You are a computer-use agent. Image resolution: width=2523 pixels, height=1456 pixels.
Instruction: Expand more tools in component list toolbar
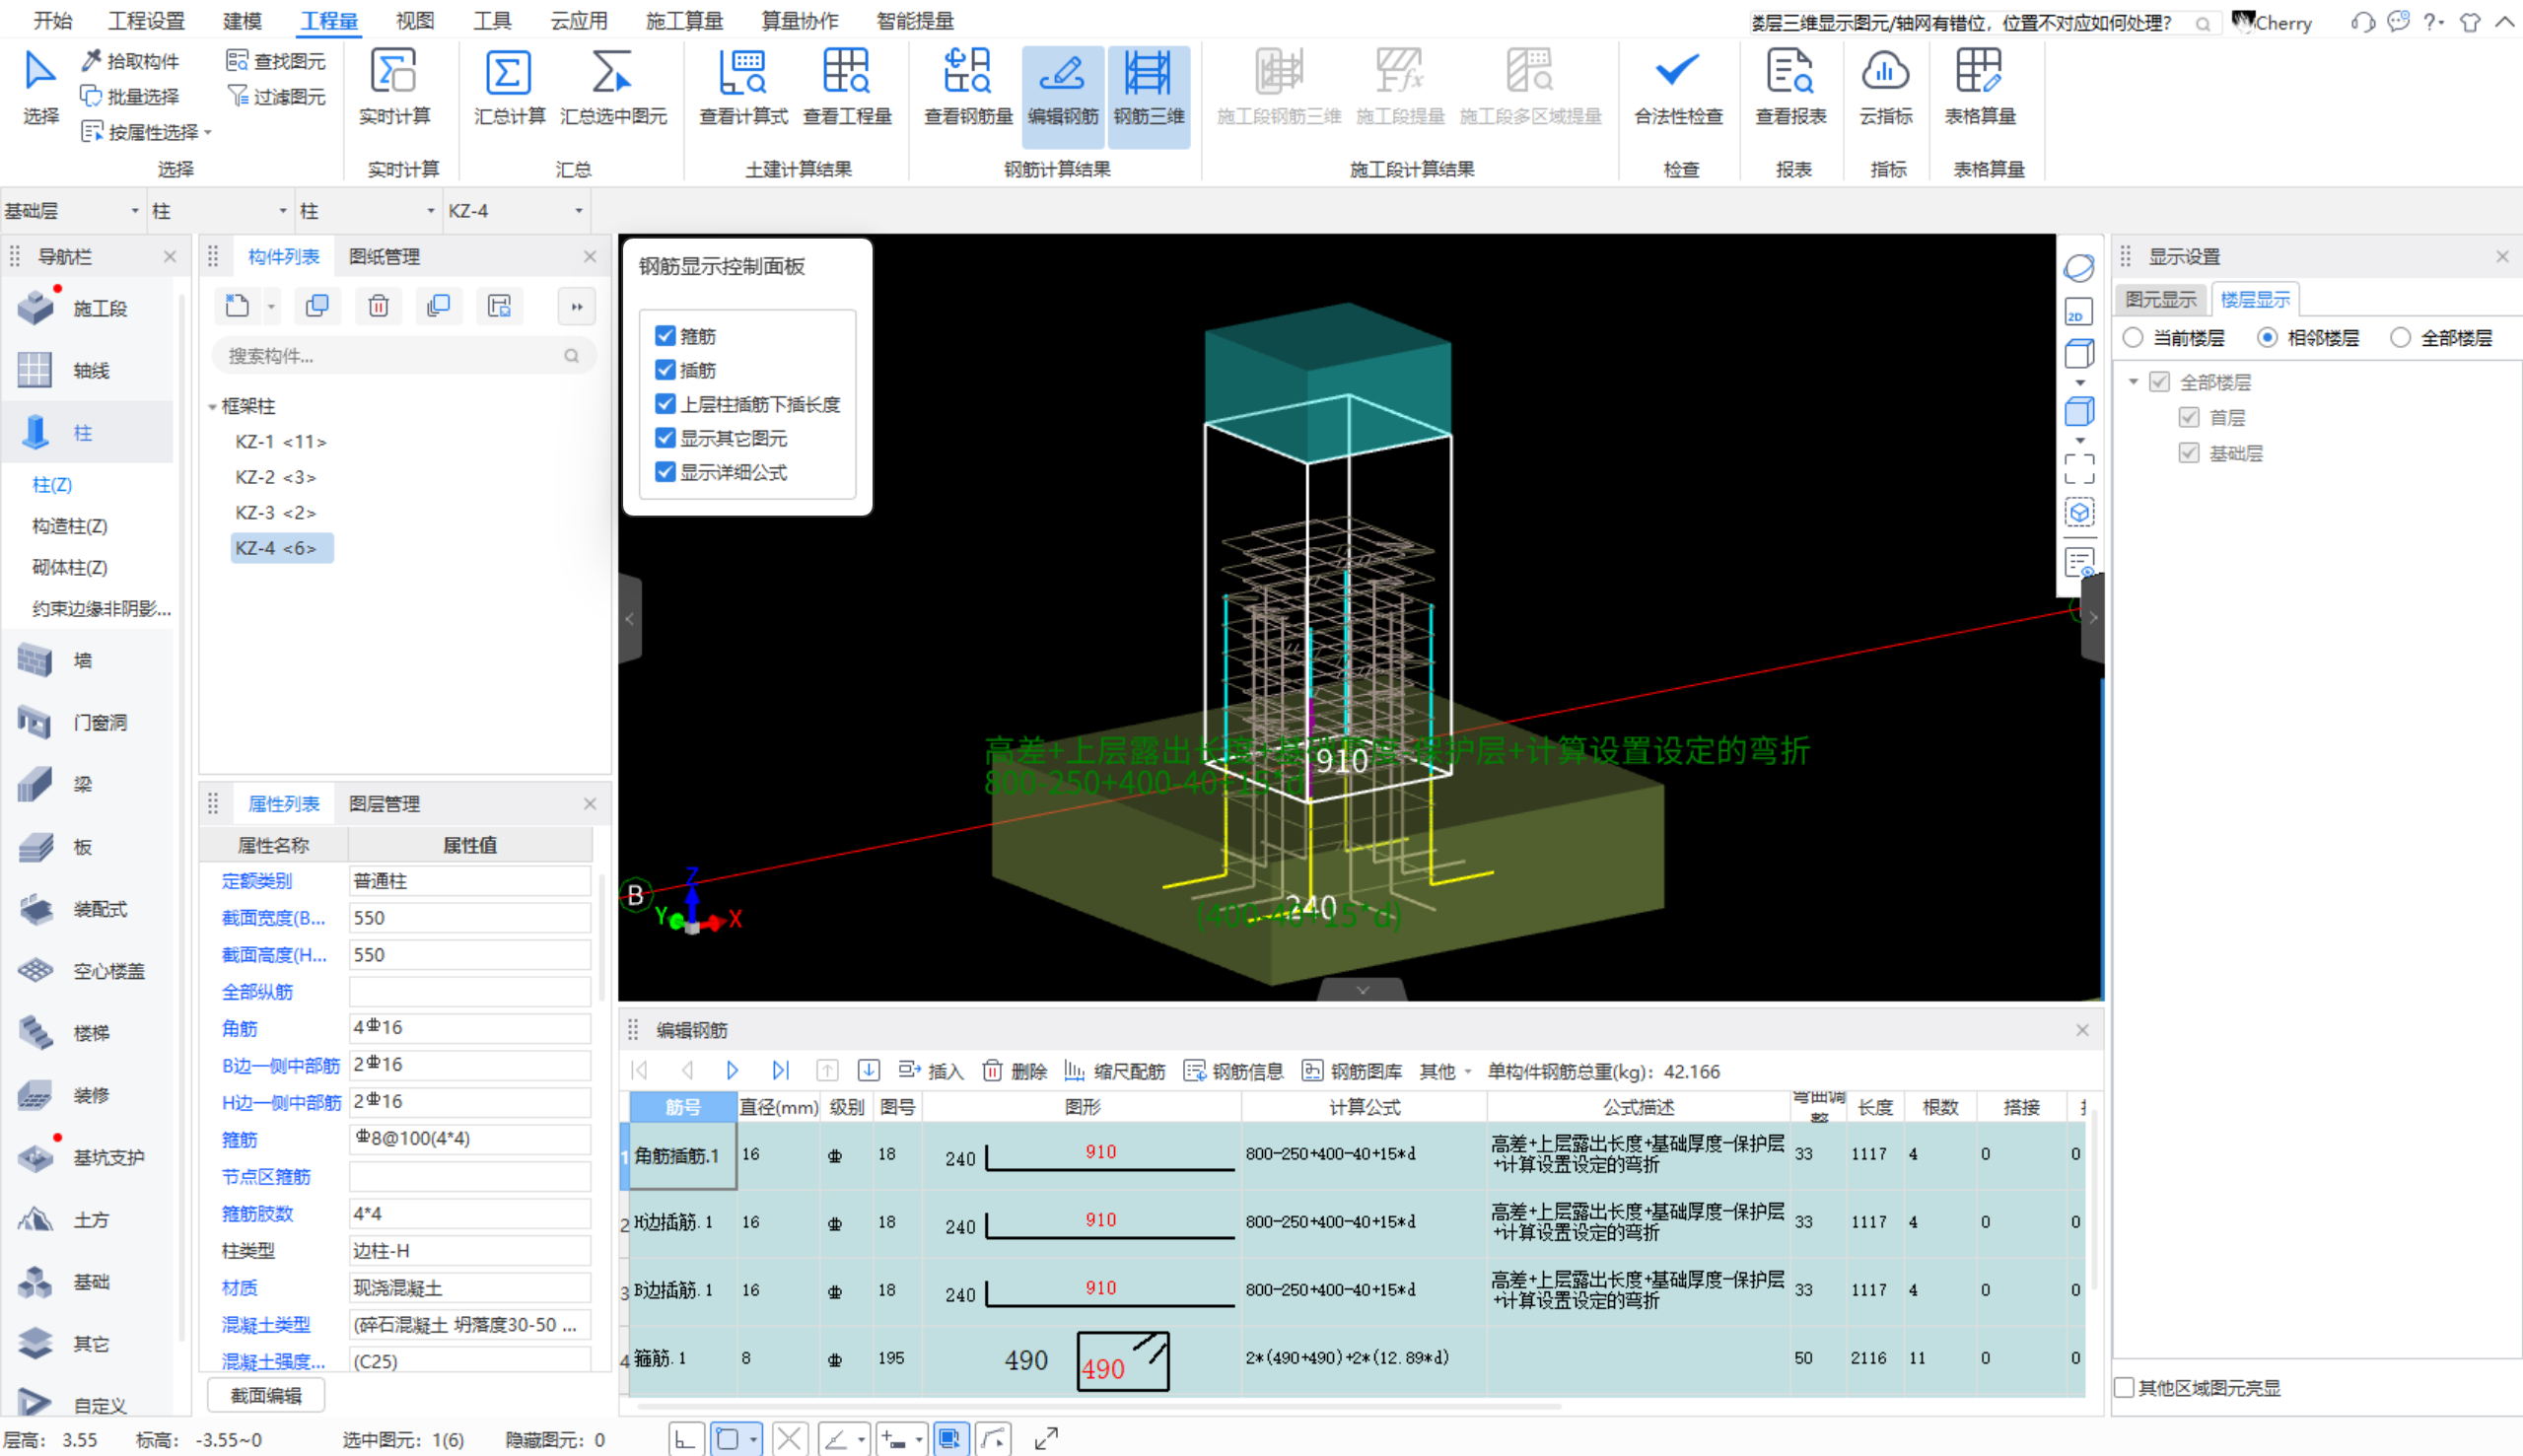tap(577, 307)
